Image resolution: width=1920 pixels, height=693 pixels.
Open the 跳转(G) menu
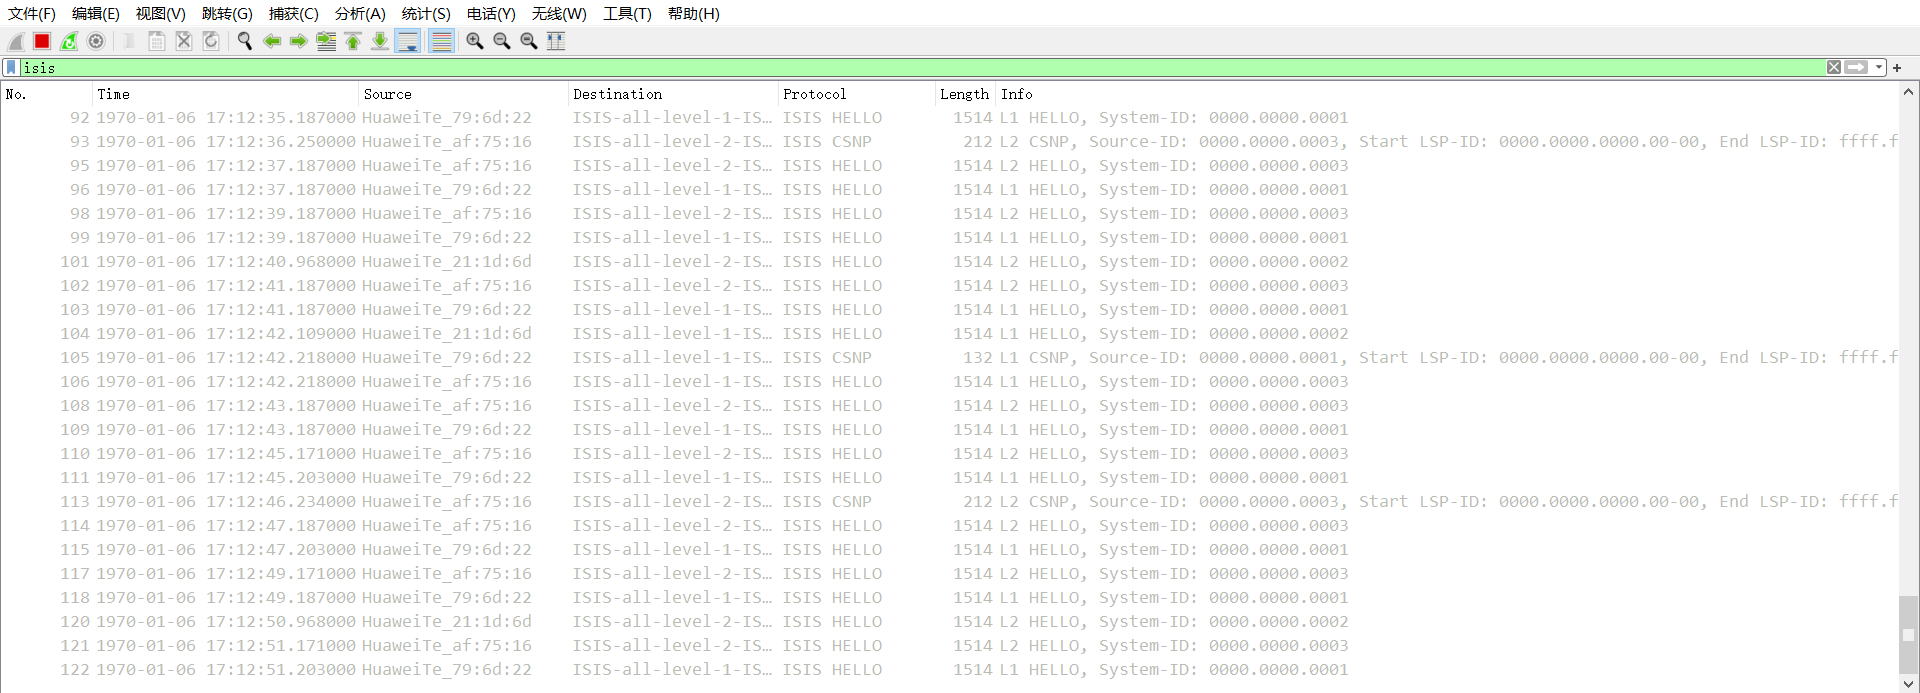(227, 14)
